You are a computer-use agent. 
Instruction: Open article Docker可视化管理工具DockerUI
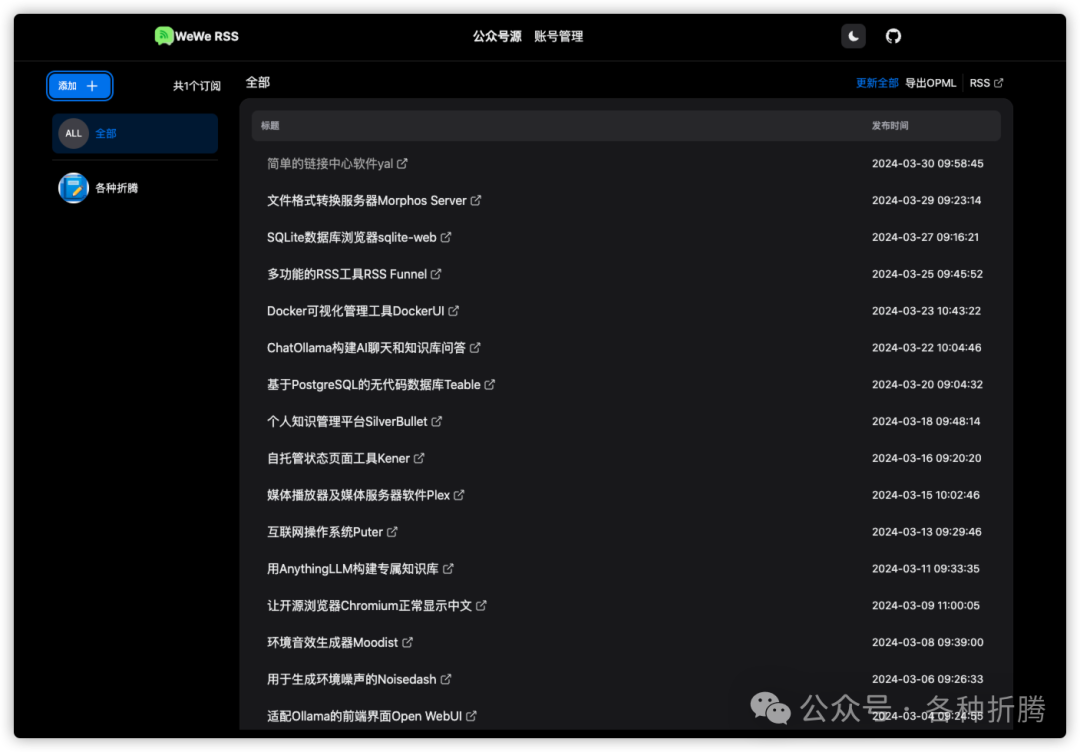tap(355, 311)
